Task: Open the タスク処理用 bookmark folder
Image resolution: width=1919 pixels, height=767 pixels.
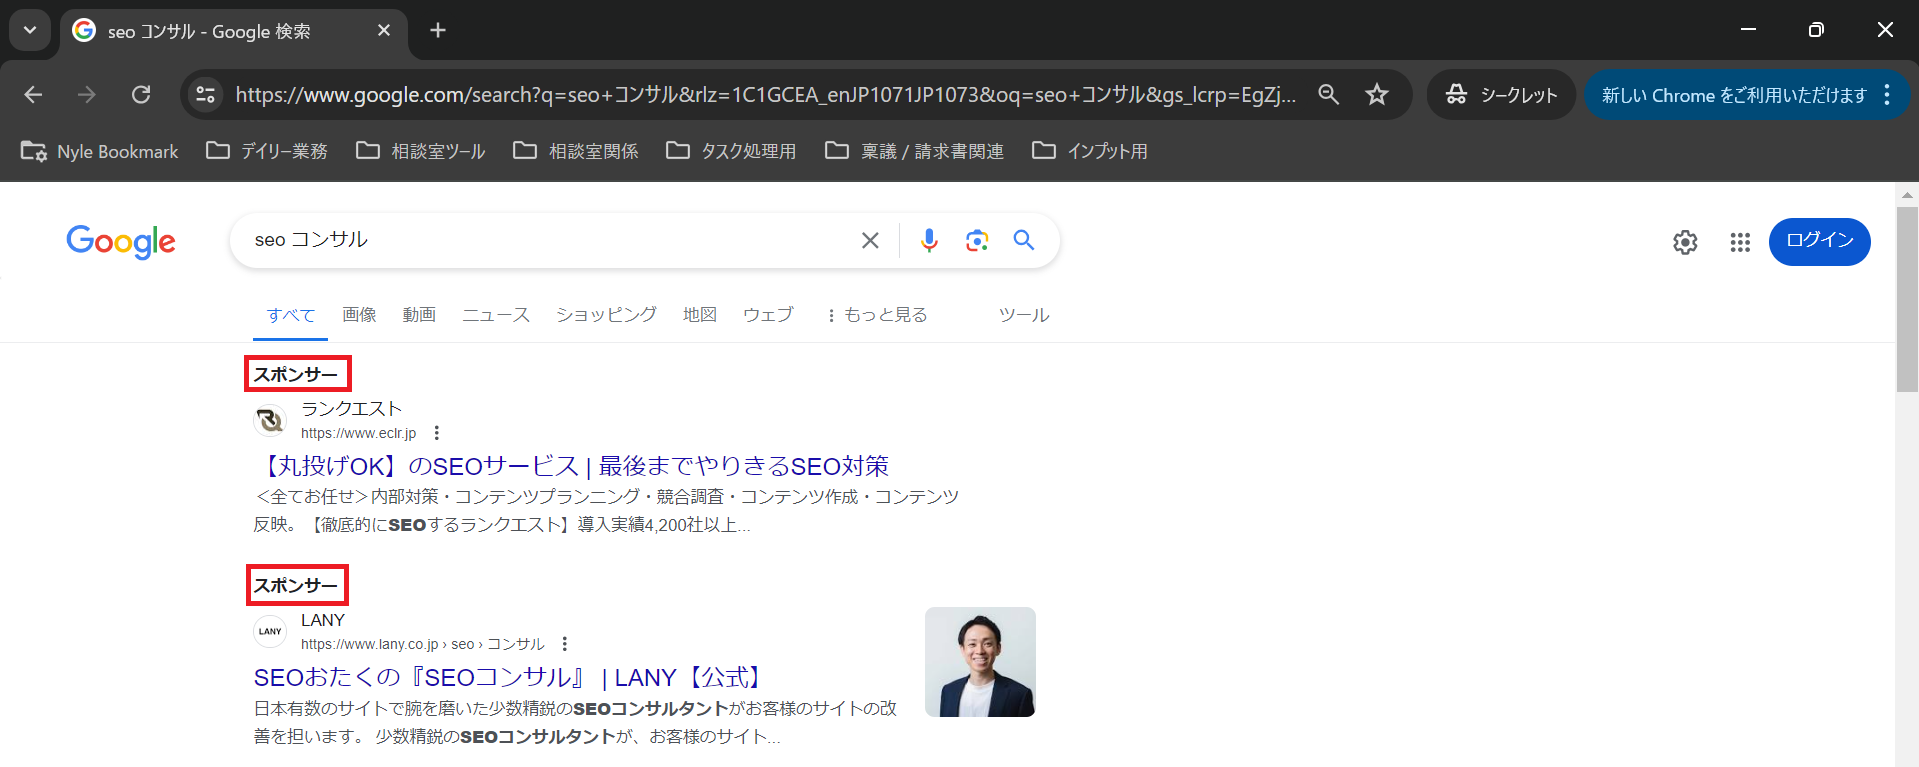Action: pos(732,151)
